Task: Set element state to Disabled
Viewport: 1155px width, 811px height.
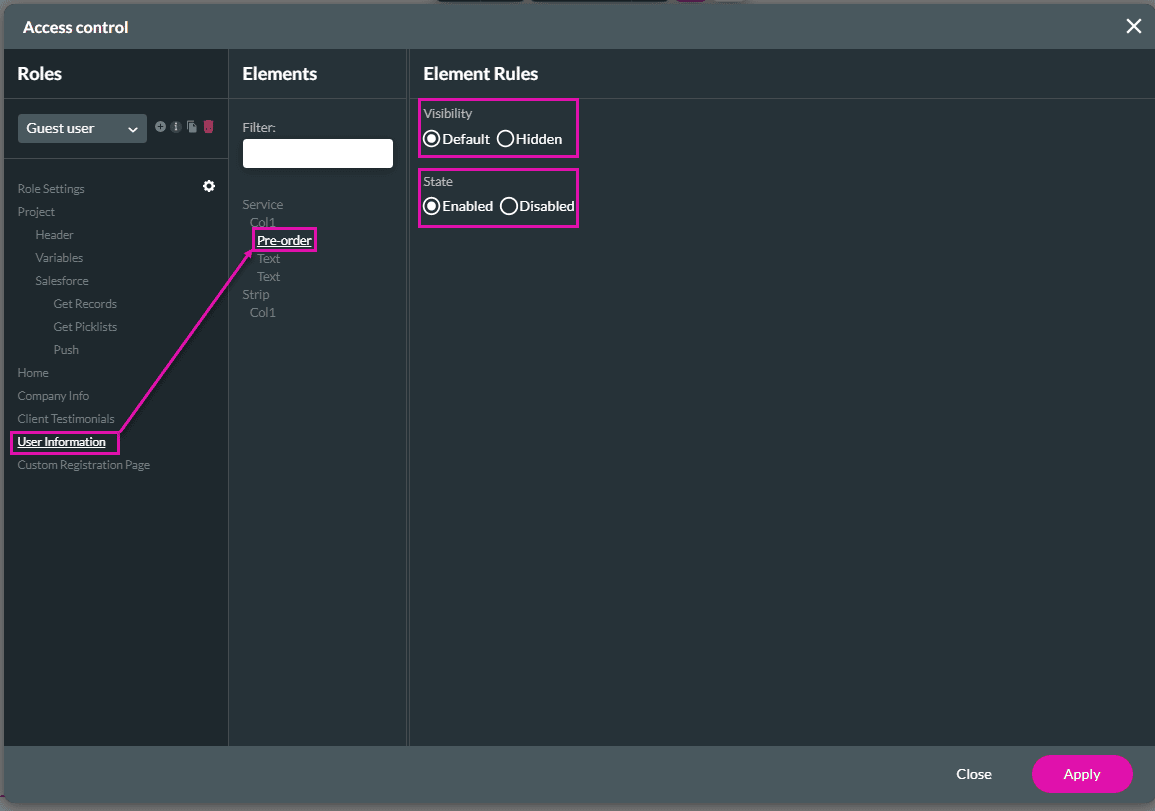Action: click(509, 206)
